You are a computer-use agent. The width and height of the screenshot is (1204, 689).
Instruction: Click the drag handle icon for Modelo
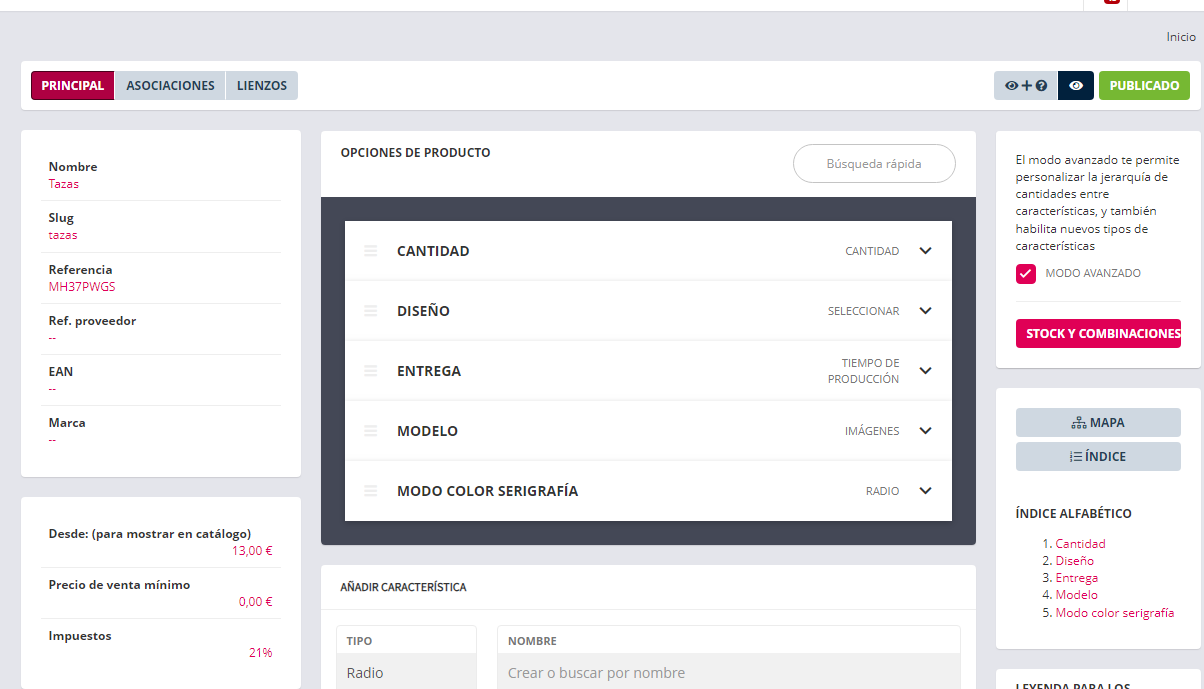pos(371,431)
